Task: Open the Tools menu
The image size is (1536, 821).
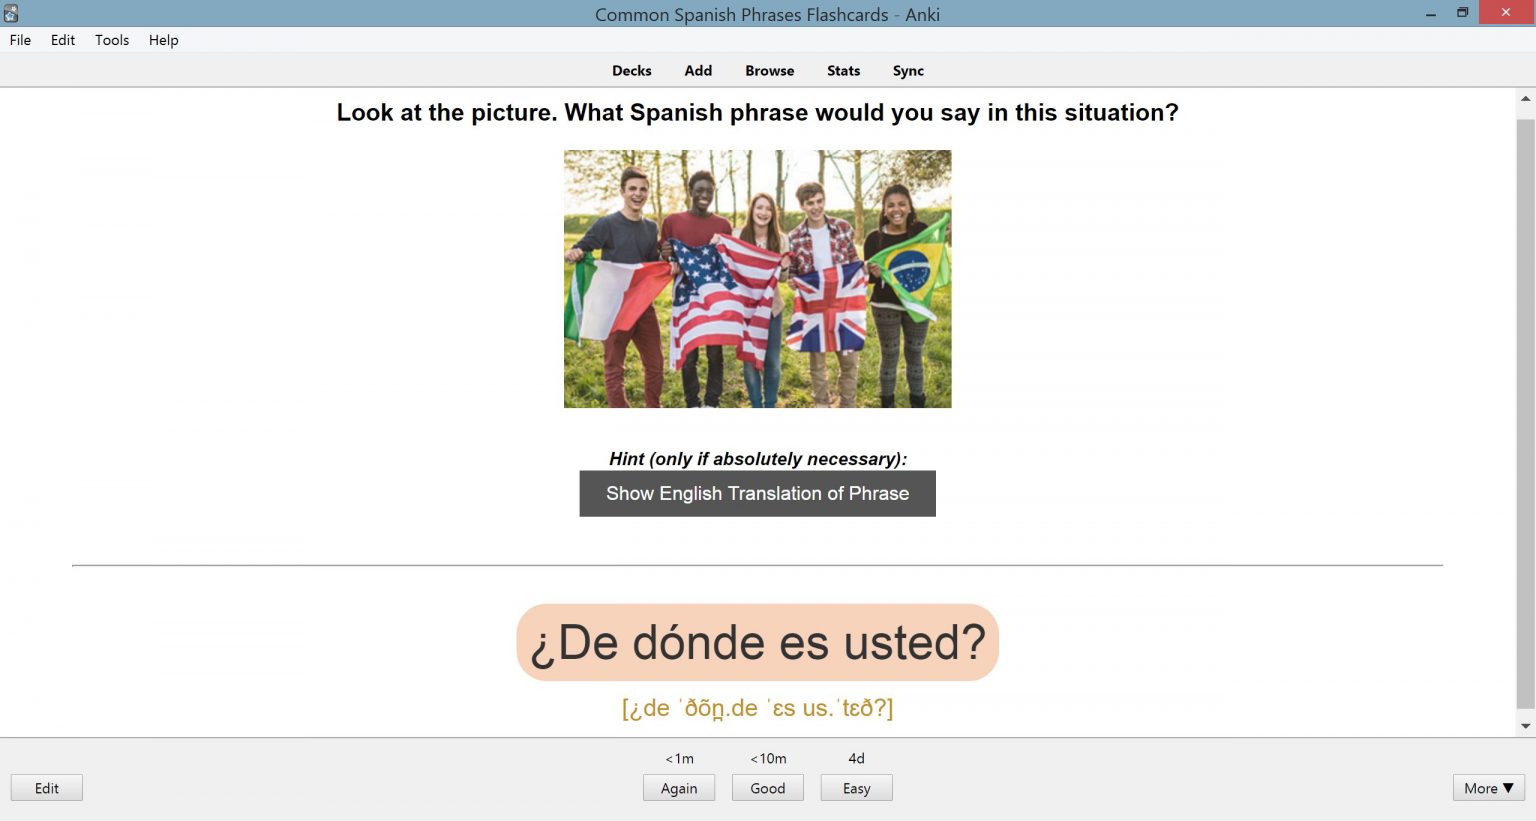Action: coord(111,40)
